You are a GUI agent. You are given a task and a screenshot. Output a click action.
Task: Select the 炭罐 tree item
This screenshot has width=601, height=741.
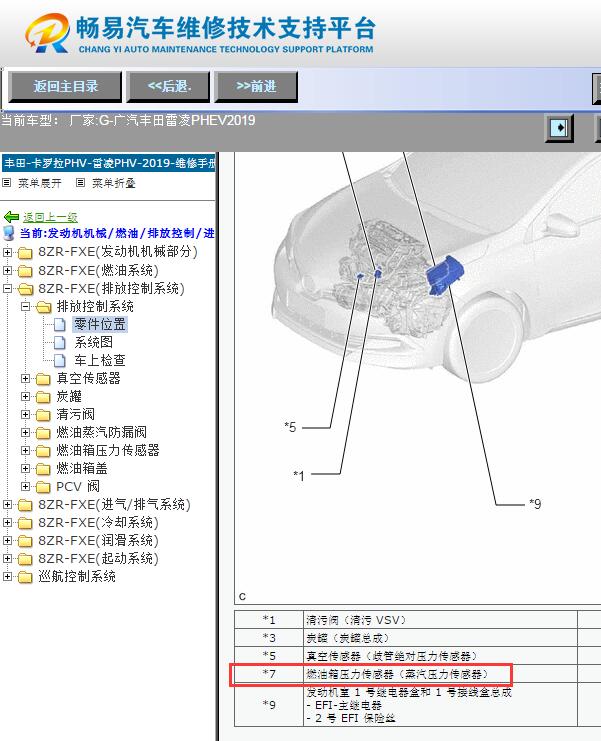tap(69, 396)
